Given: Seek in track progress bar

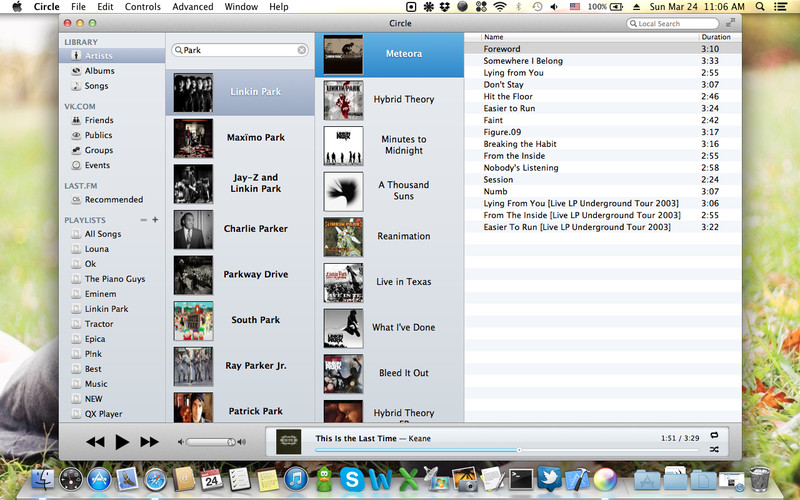Looking at the screenshot, I should coord(507,450).
